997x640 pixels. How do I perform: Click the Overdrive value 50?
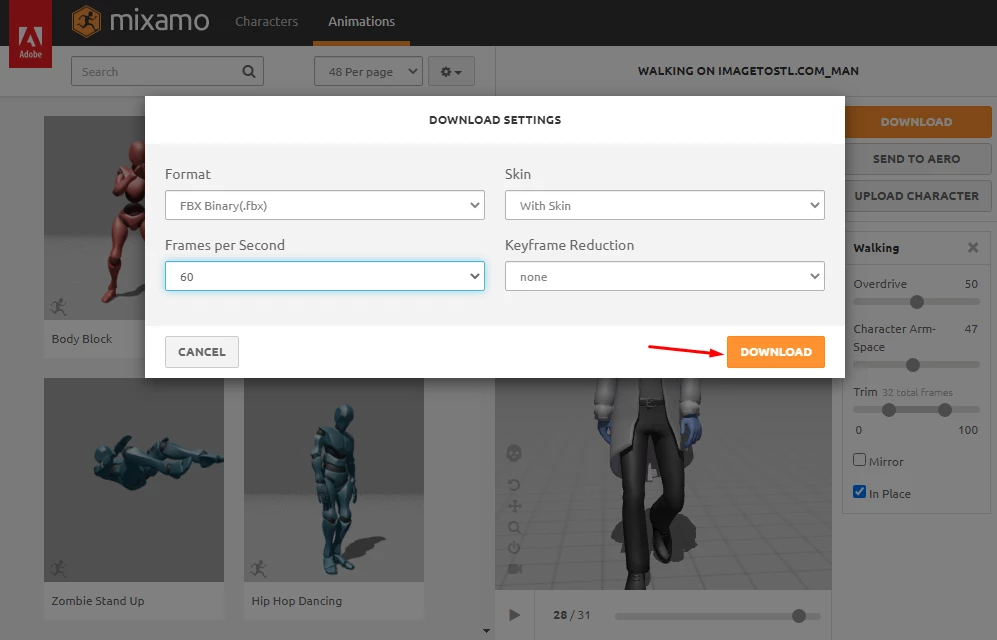click(x=971, y=284)
